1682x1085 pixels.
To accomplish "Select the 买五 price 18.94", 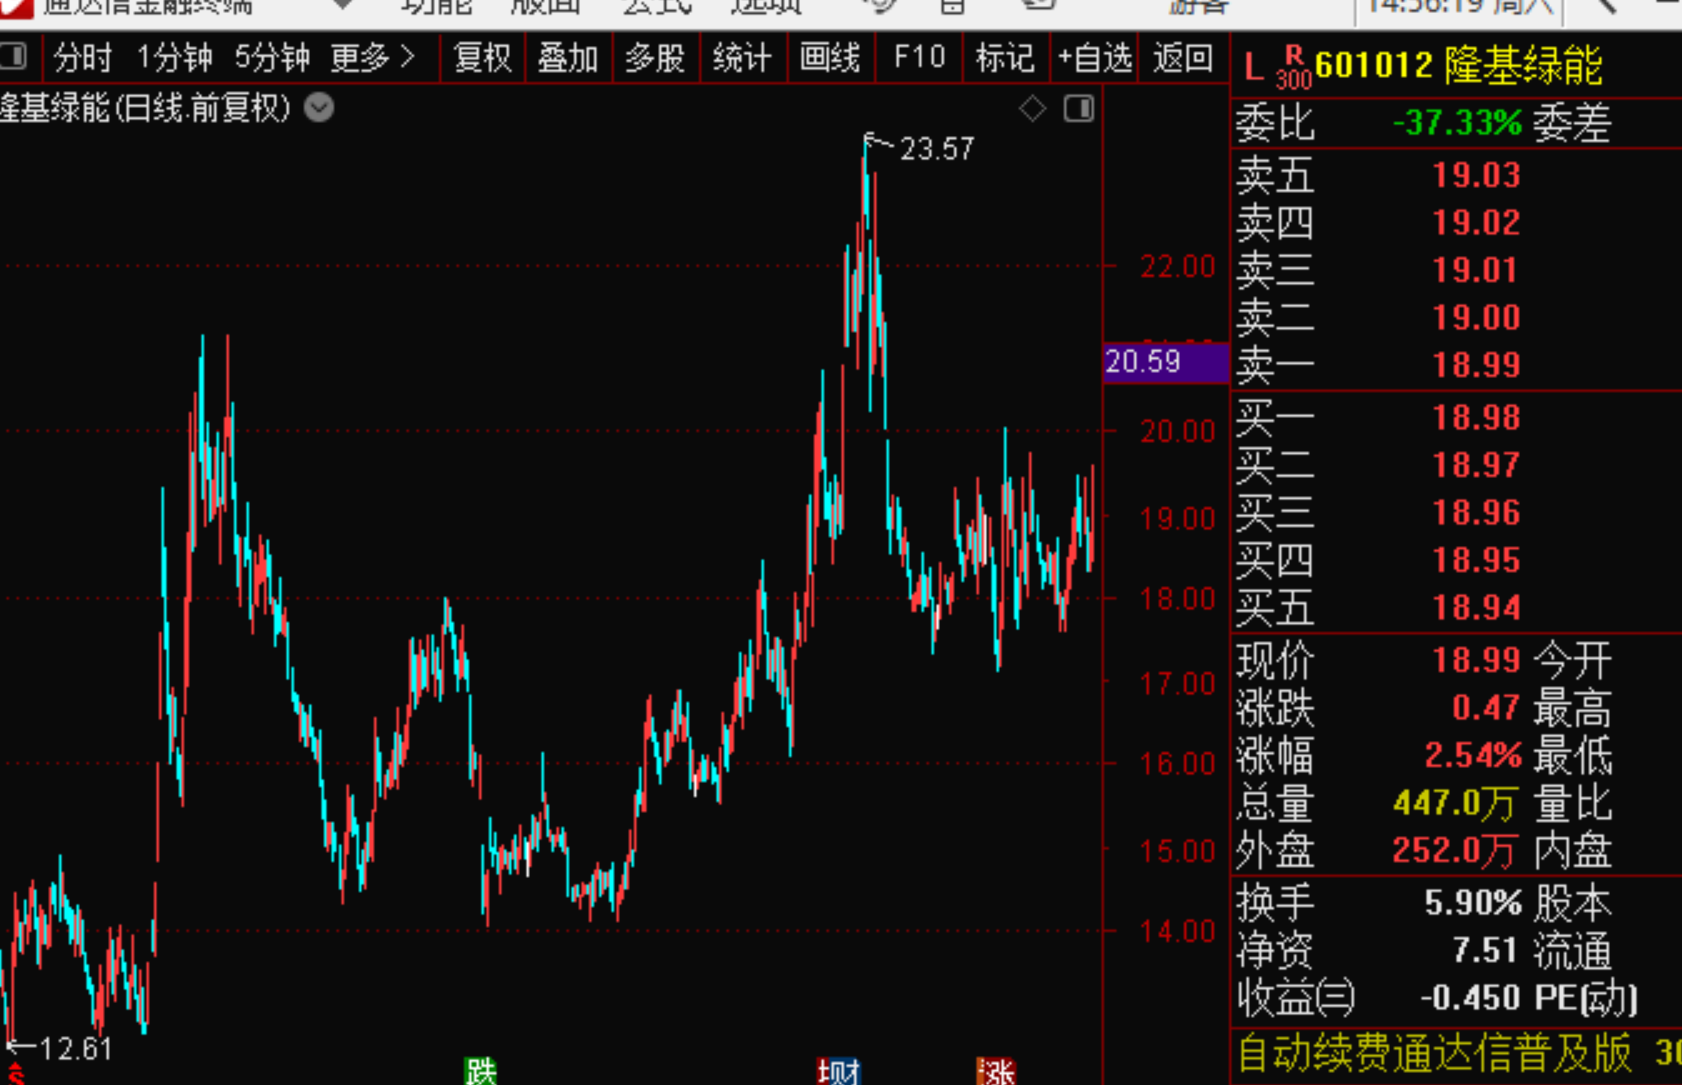I will coord(1476,608).
